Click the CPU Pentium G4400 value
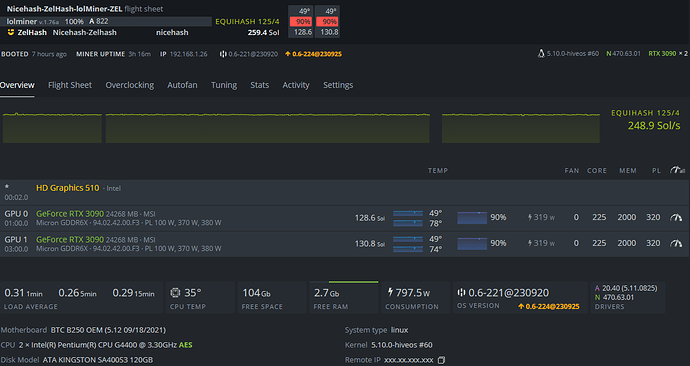This screenshot has height=366, width=690. coord(105,345)
